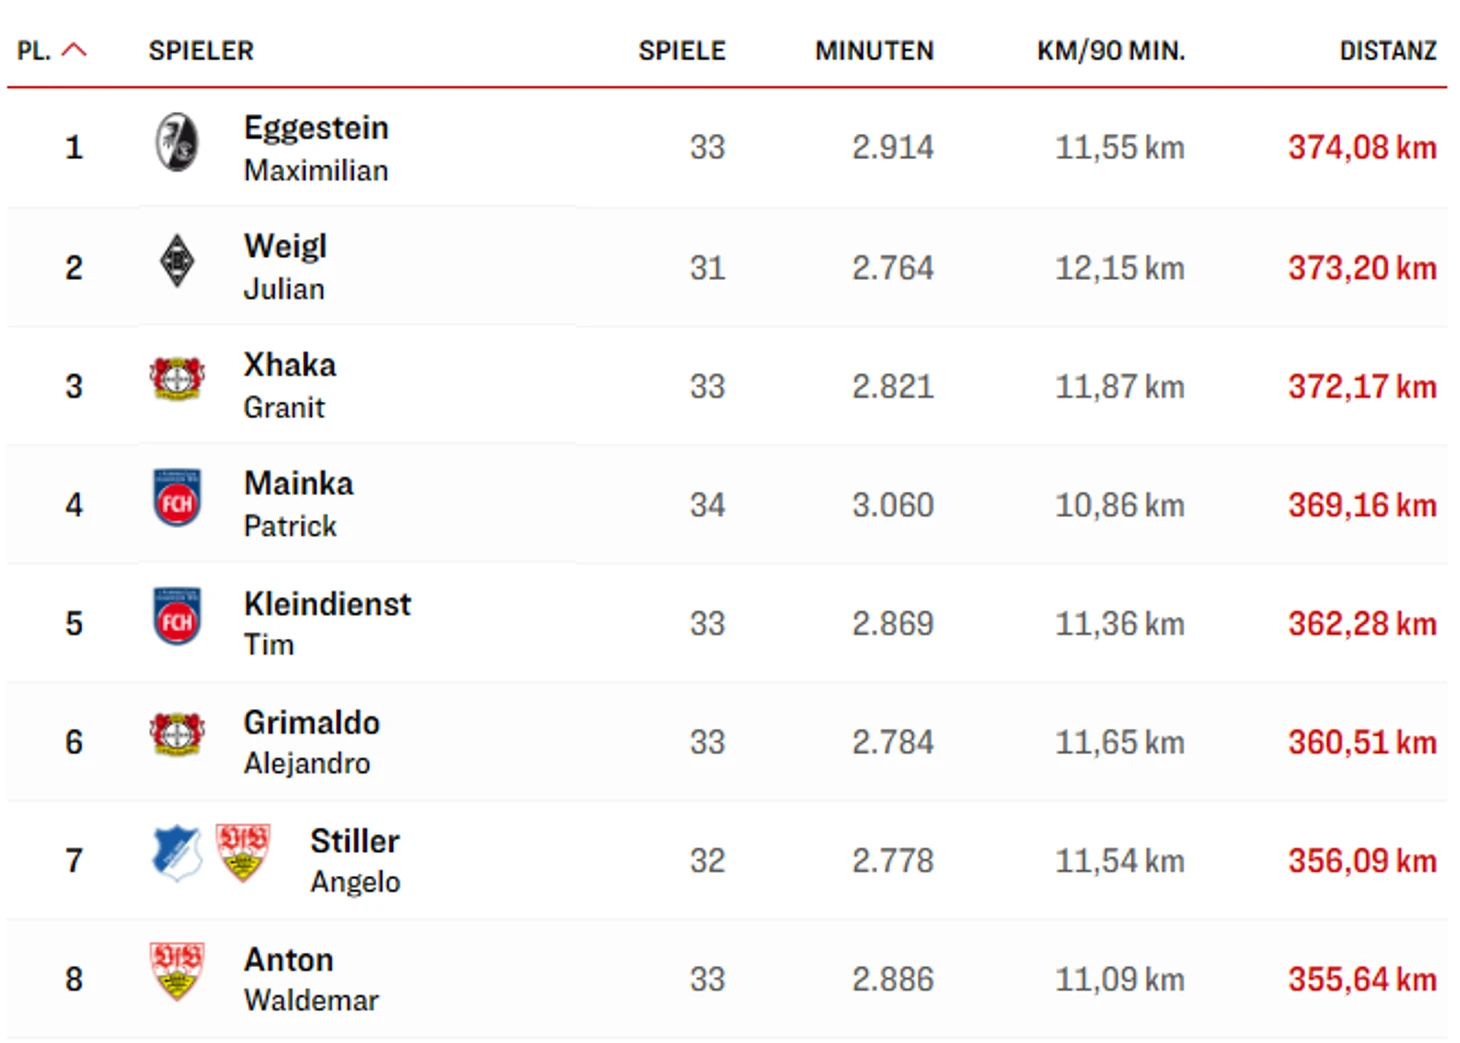Click the Heidenheim crest beside Kleindienst
Image resolution: width=1460 pixels, height=1043 pixels.
point(177,616)
